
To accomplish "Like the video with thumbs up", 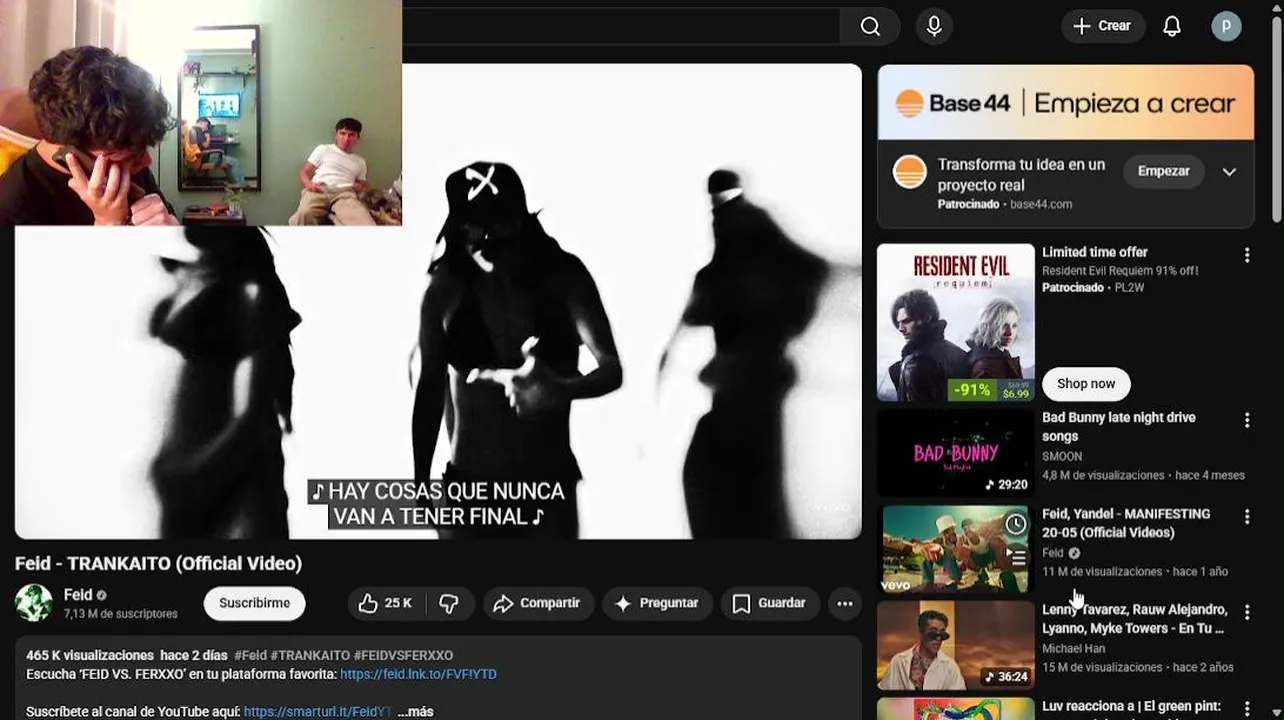I will pyautogui.click(x=386, y=603).
